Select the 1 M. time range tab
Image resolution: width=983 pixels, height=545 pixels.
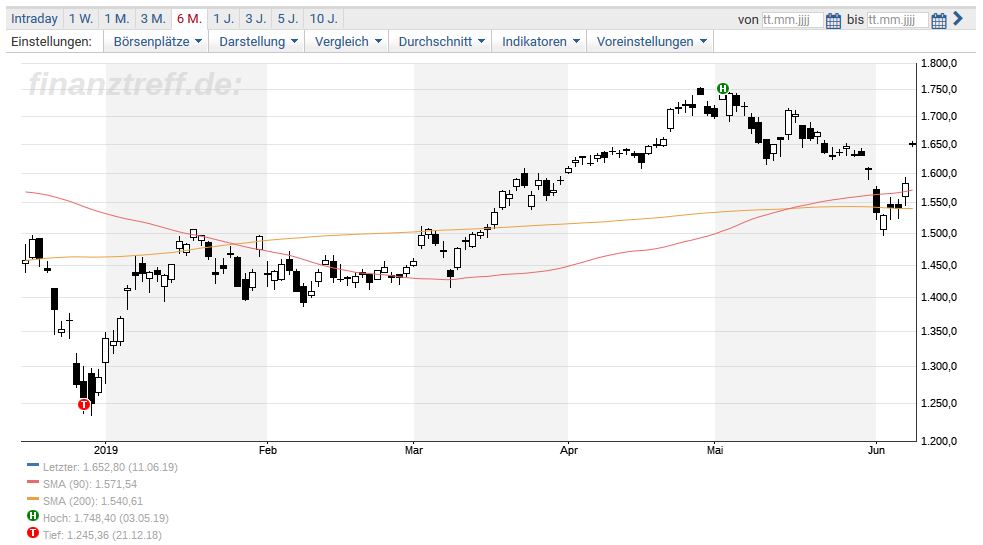[117, 19]
